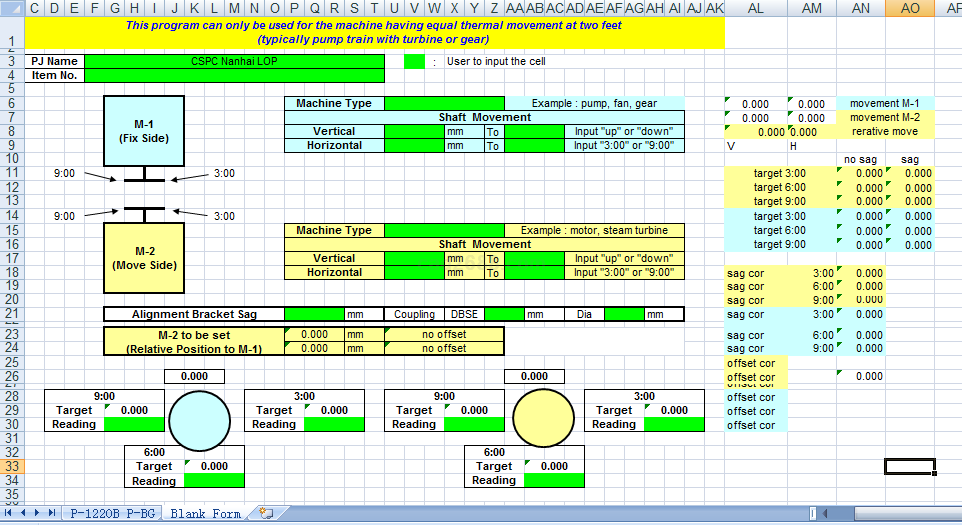
Task: Jump to last sheet using navigation arrow
Action: [52, 513]
